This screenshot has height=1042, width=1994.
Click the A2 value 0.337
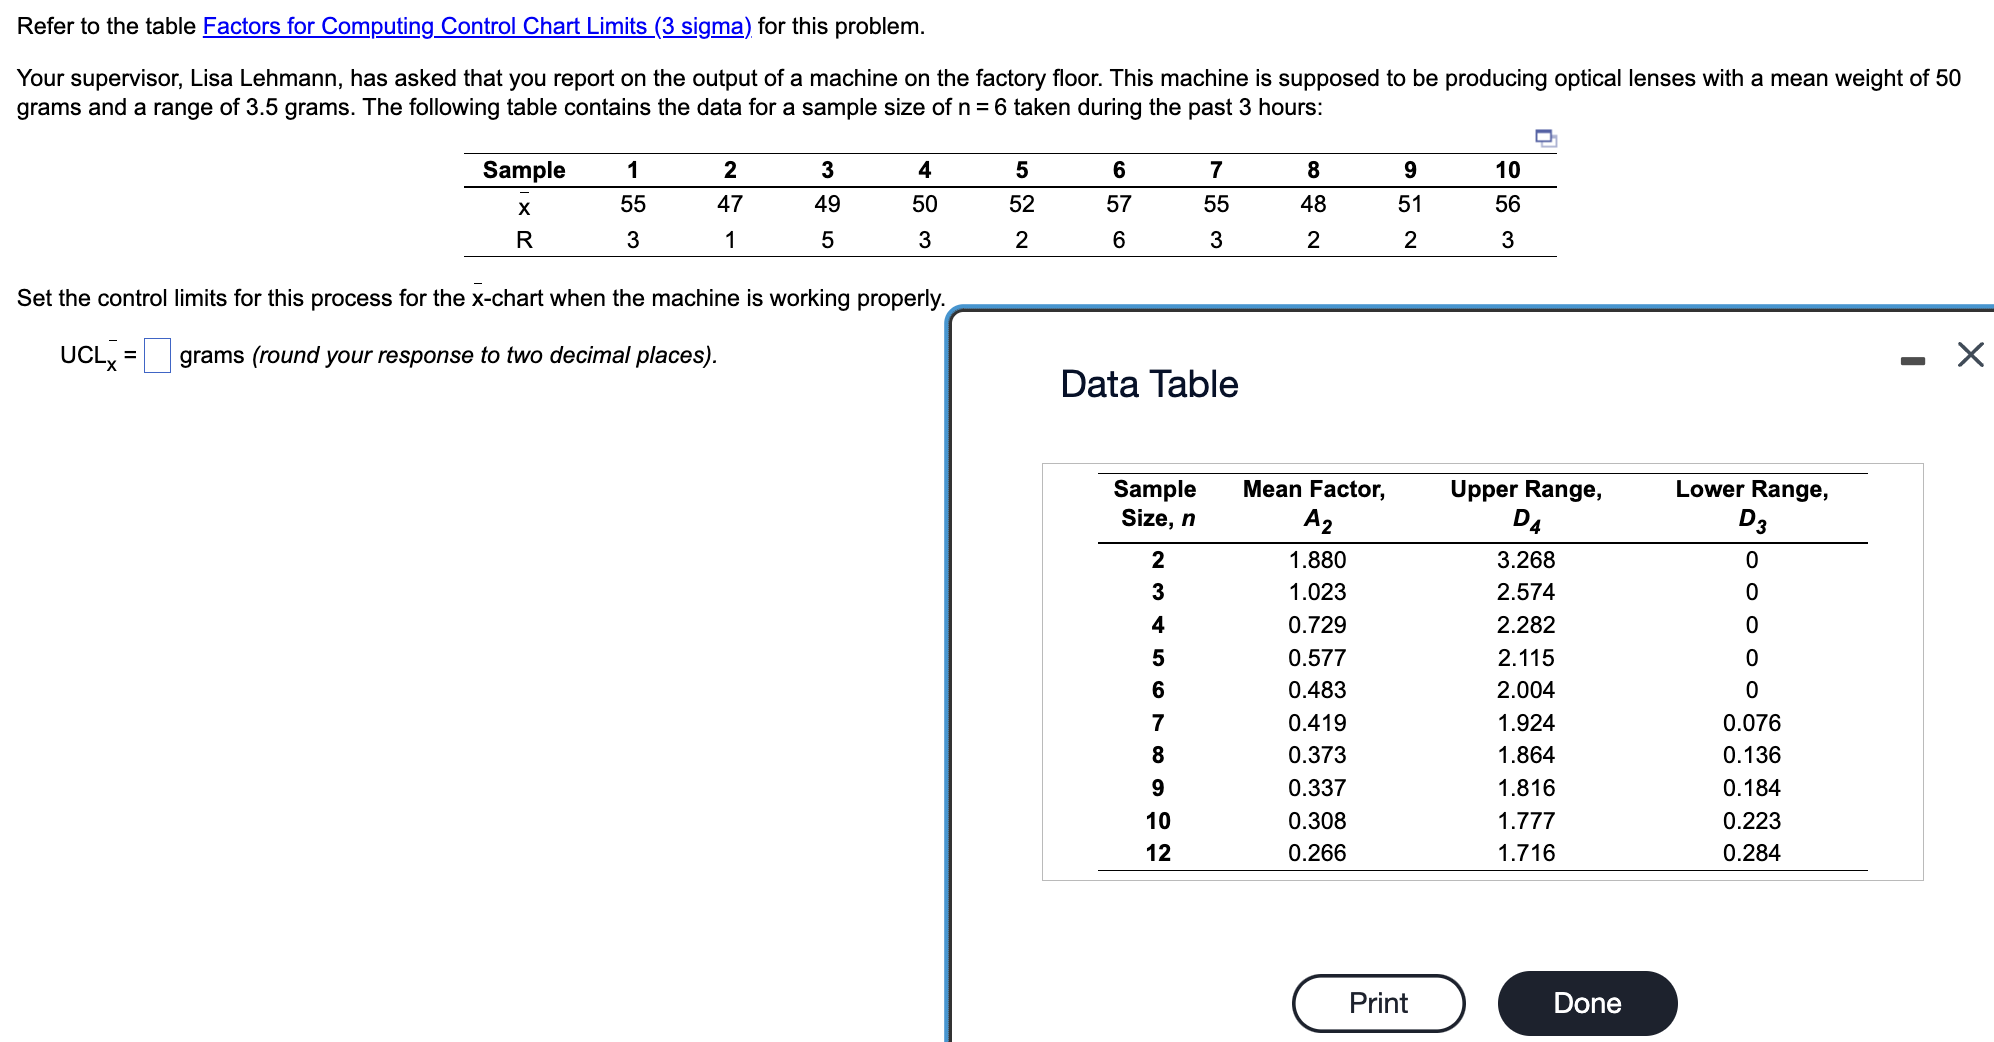(x=1317, y=788)
